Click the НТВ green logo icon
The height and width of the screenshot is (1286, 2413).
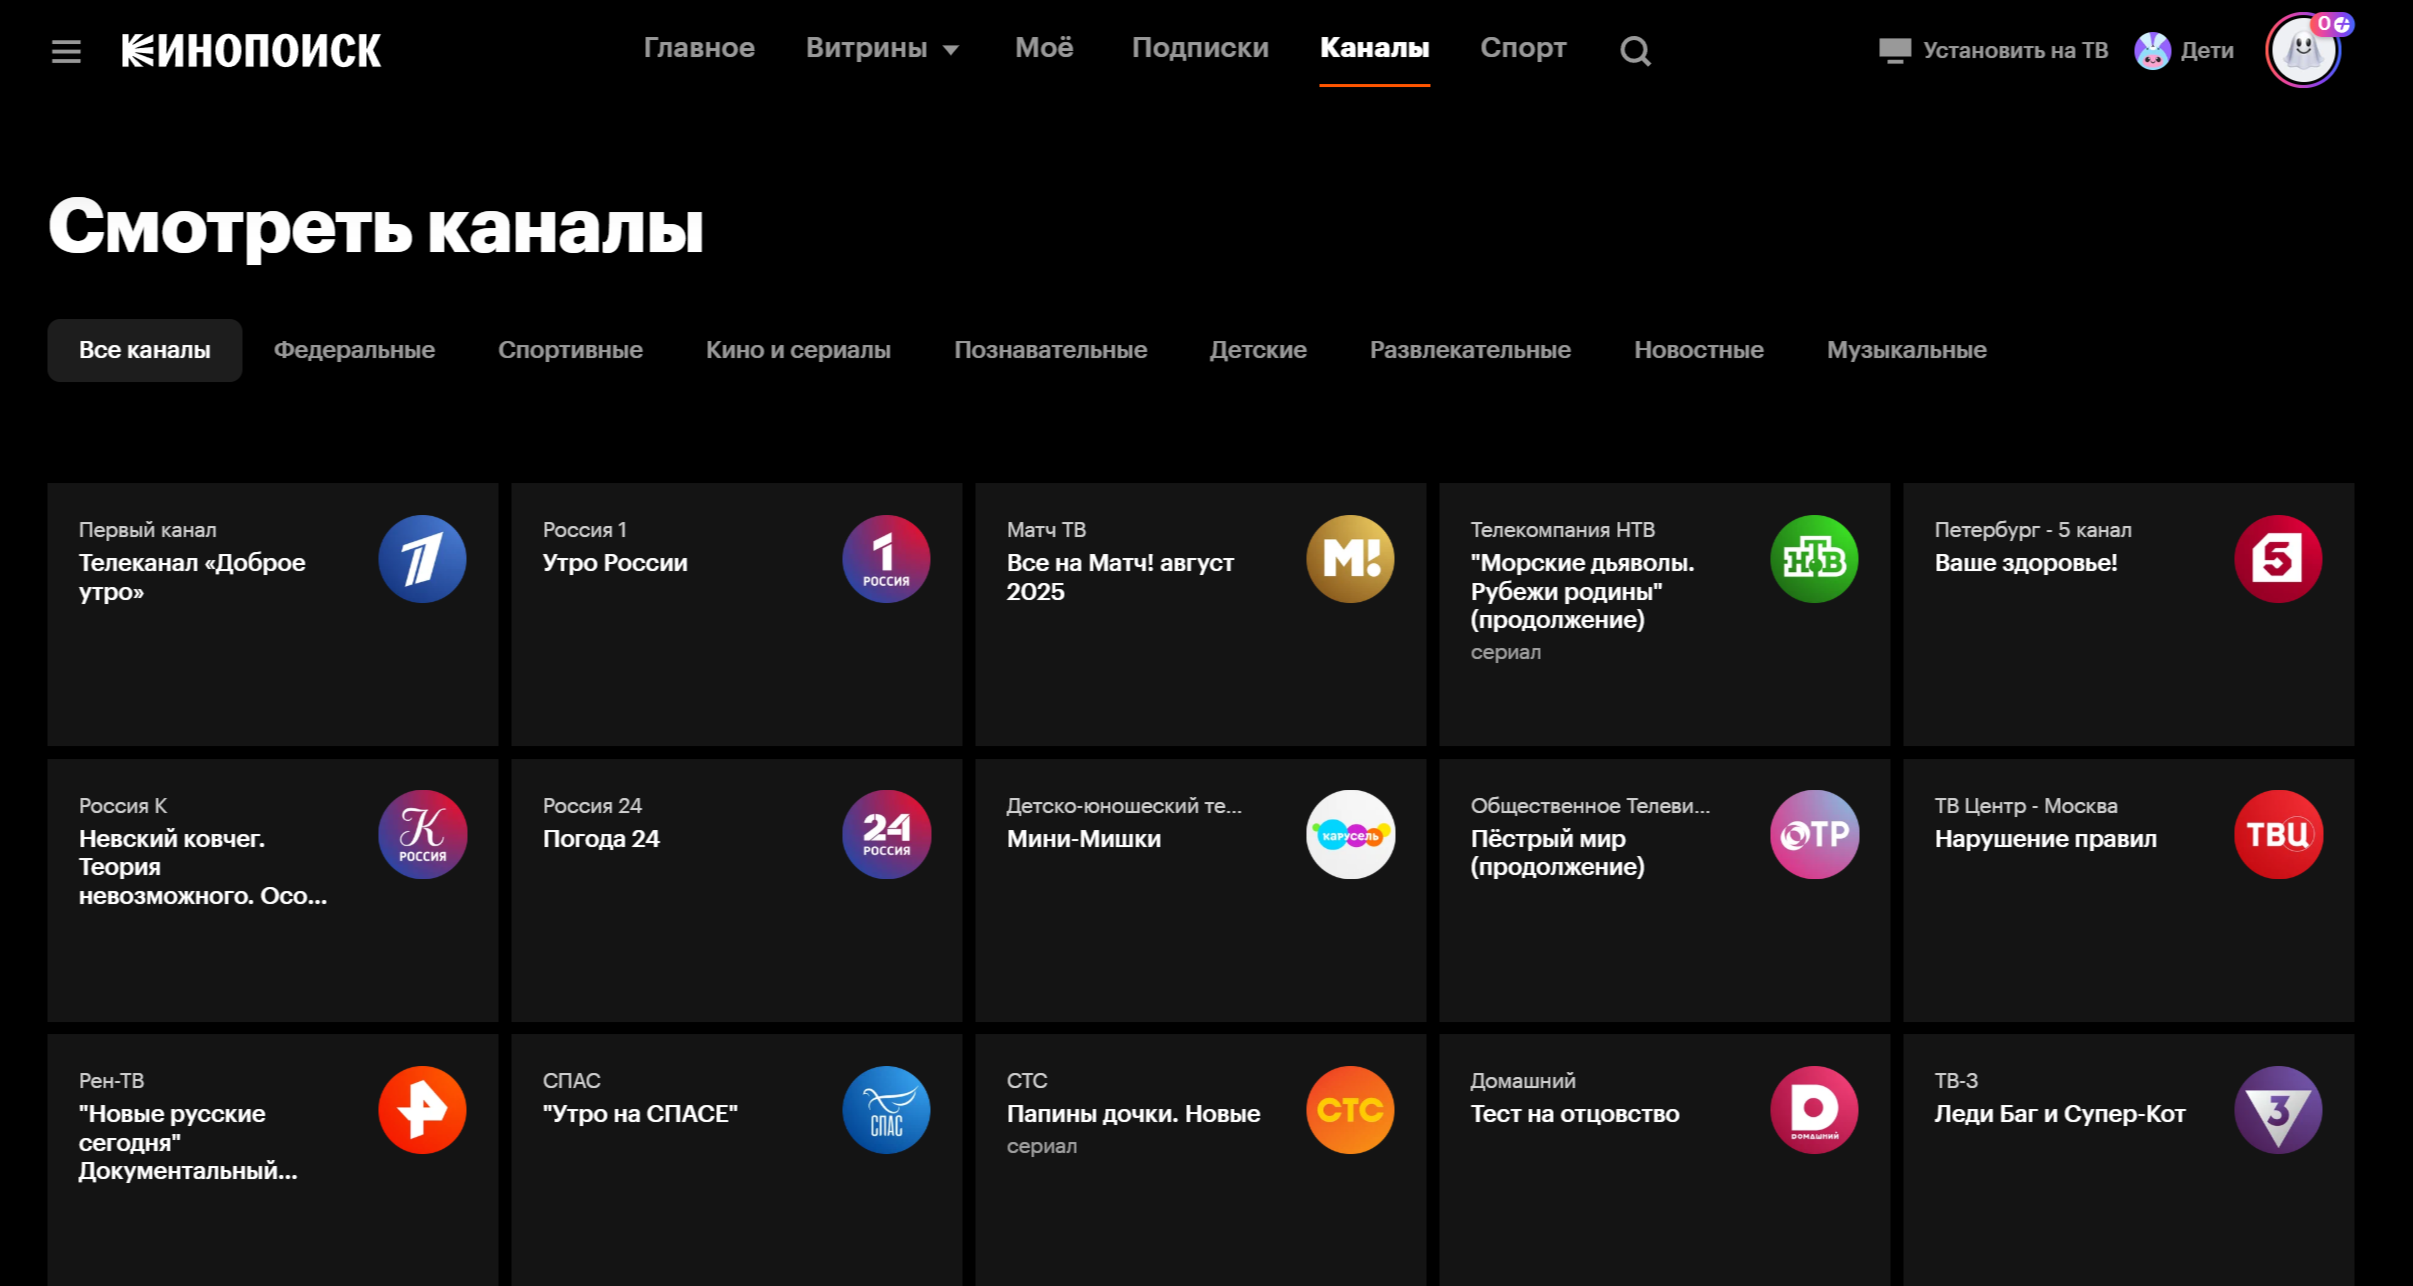[1813, 559]
